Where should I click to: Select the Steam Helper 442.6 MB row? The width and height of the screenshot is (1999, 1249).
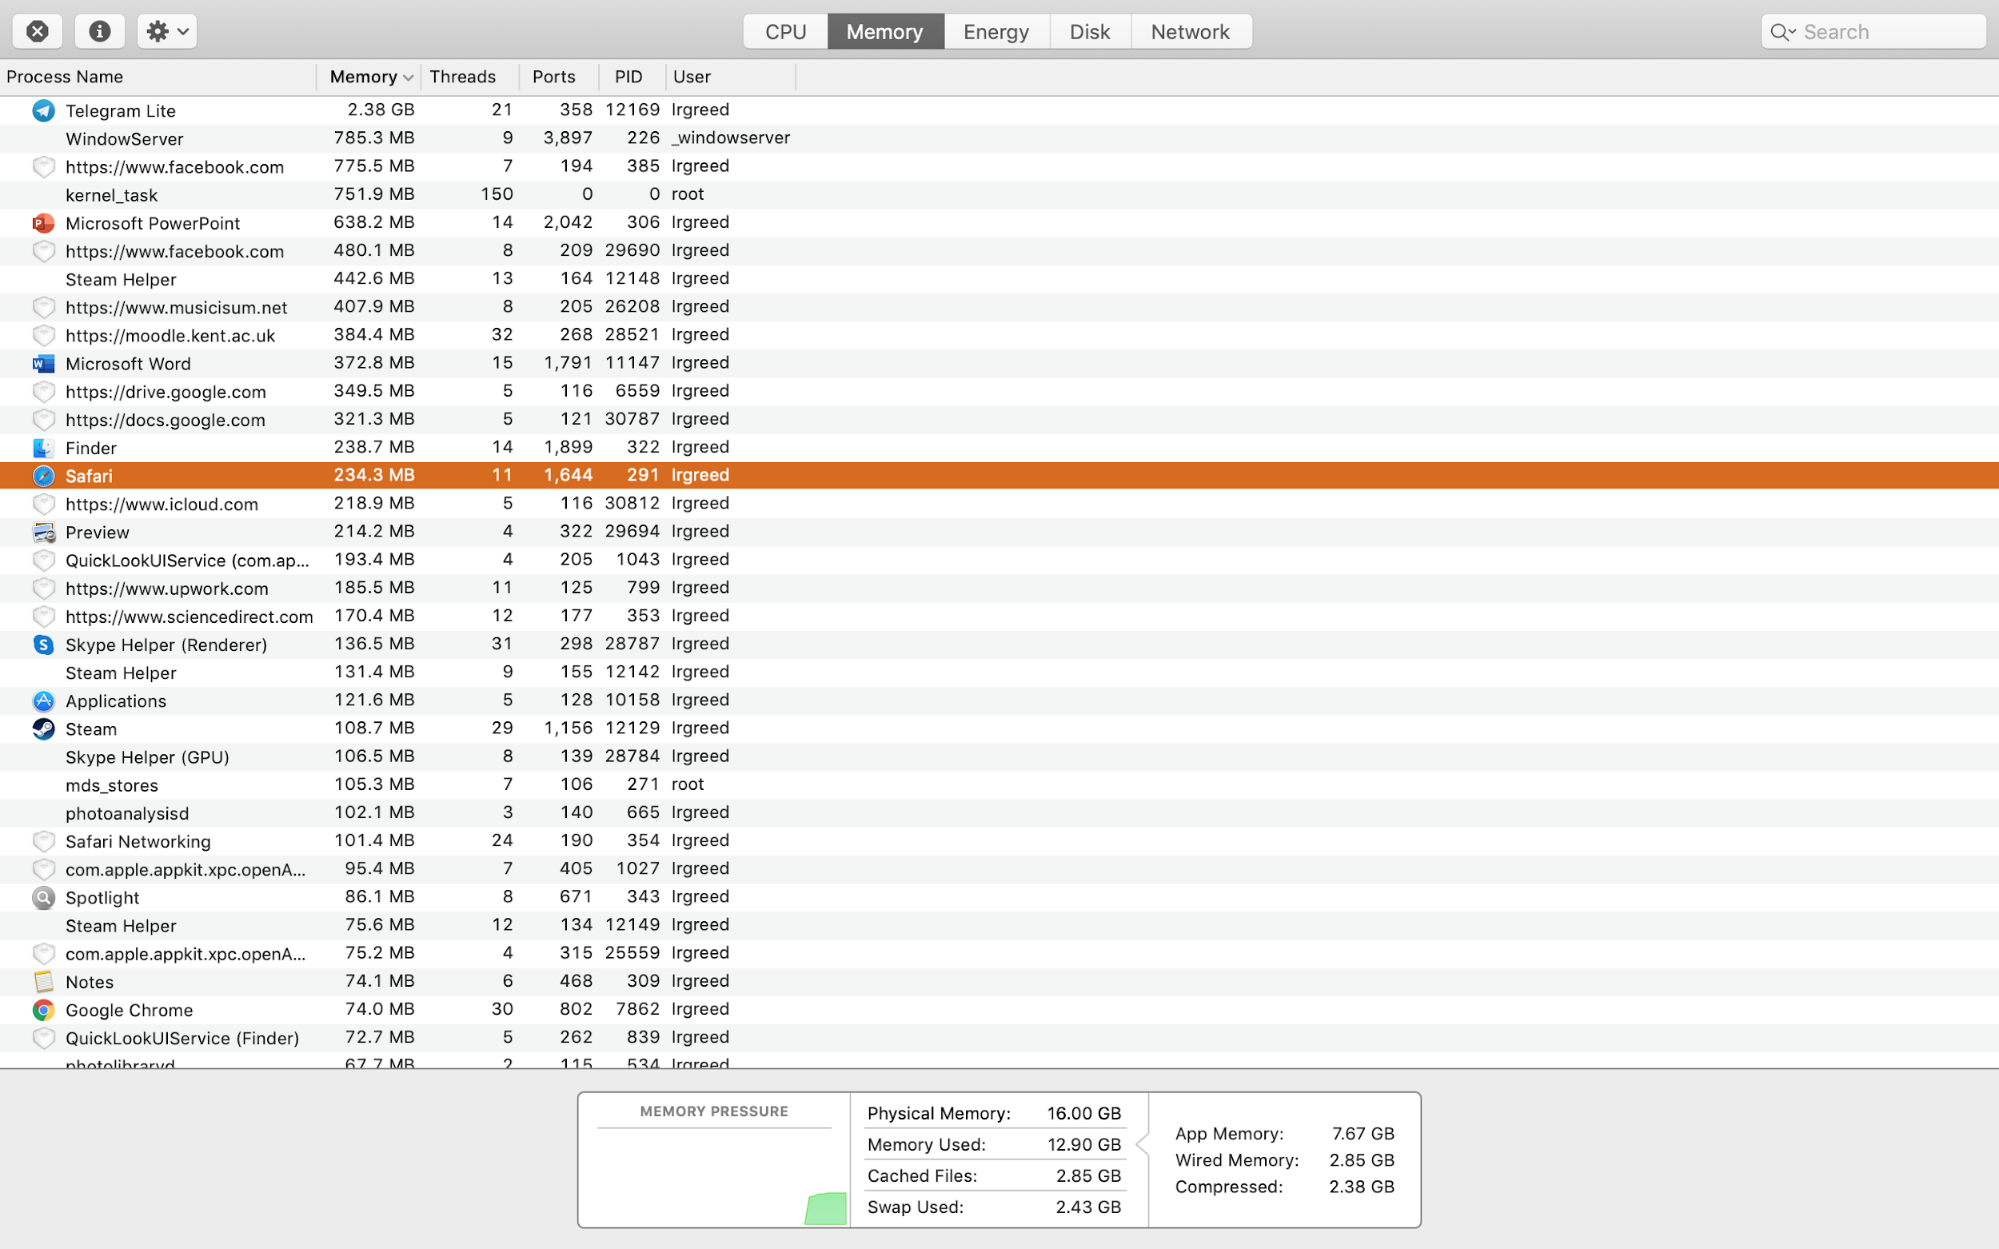999,279
